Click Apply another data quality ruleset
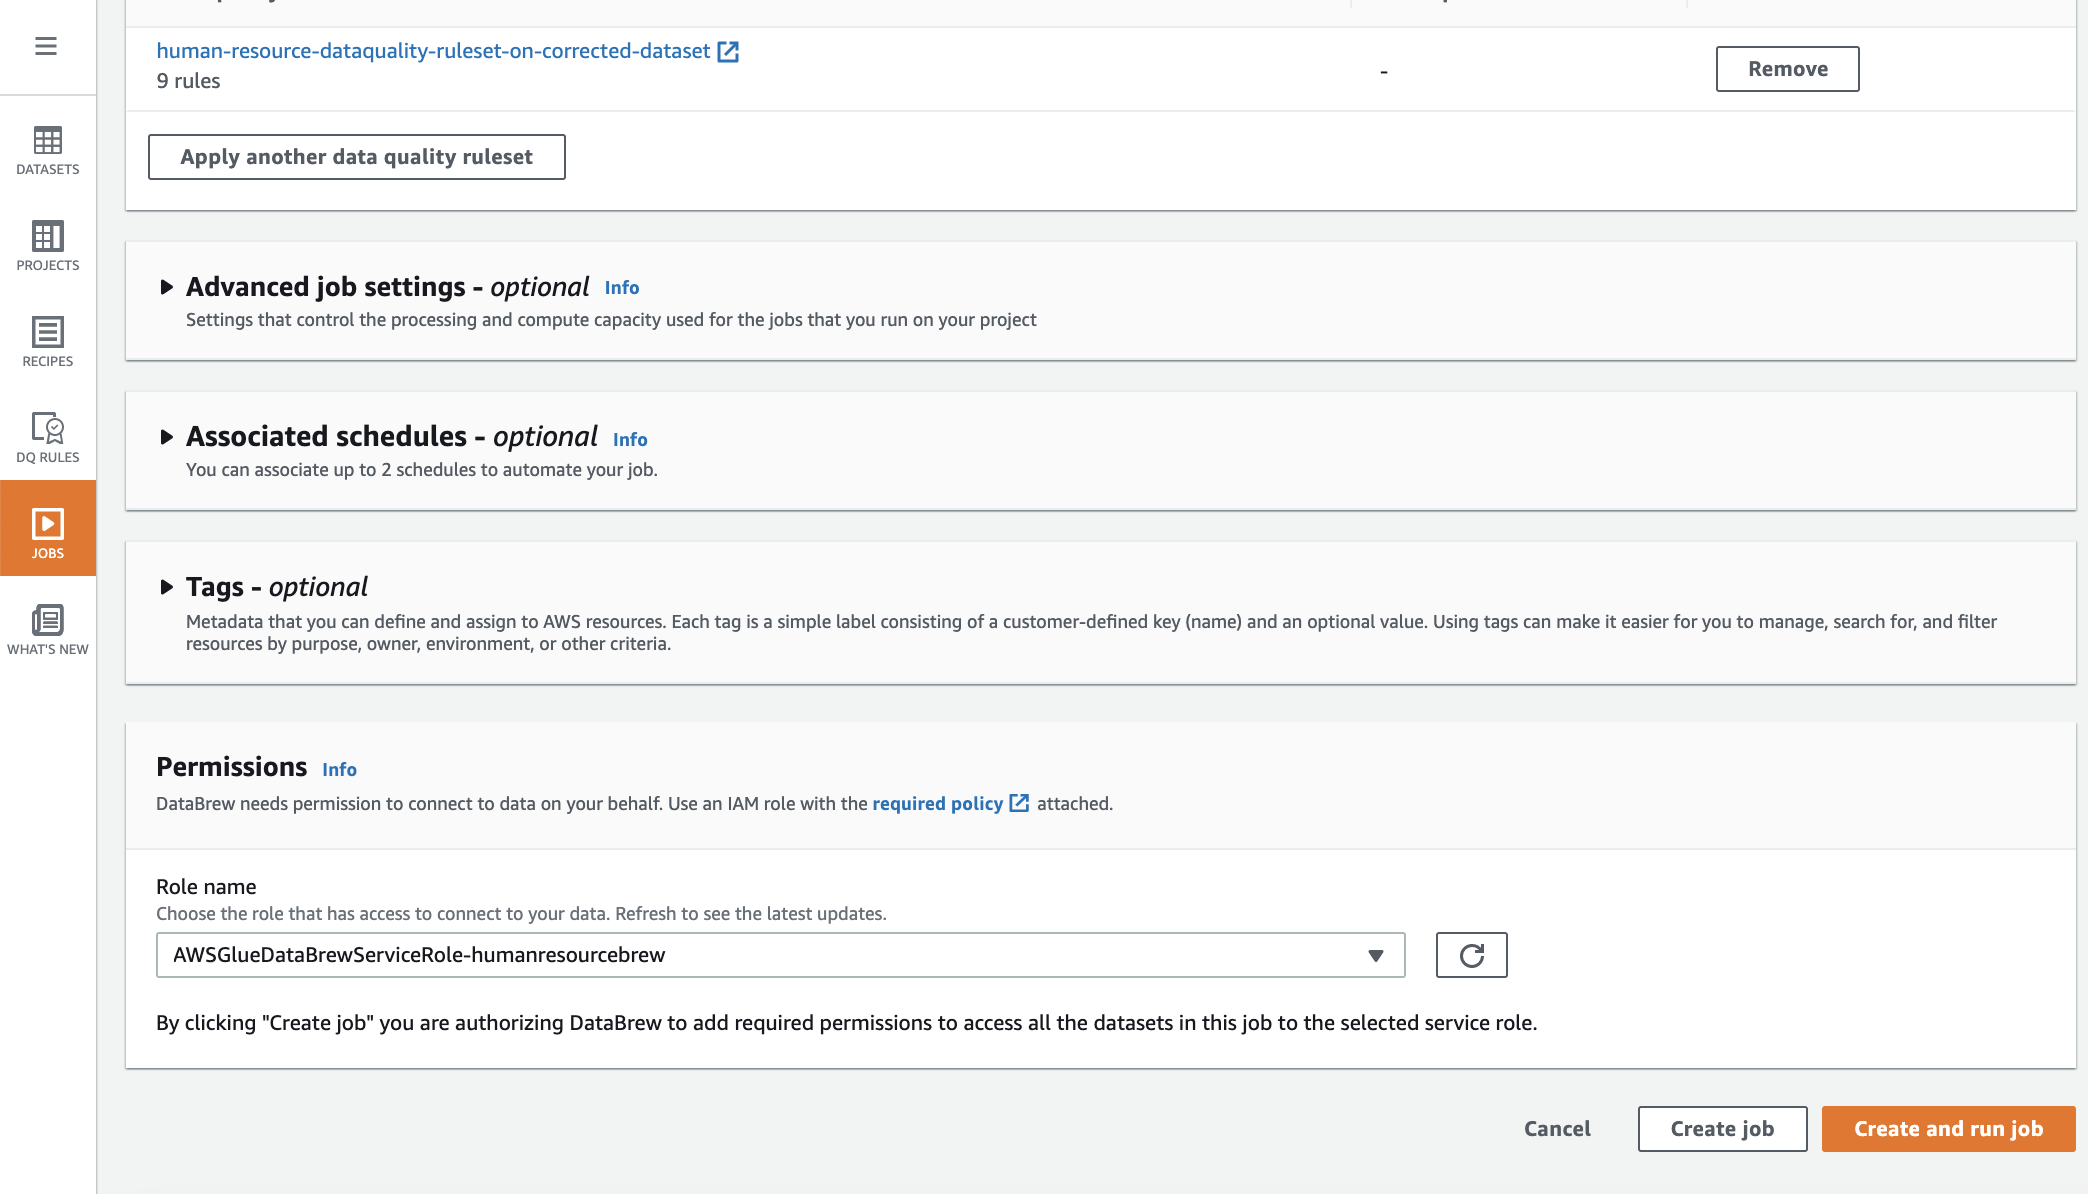The width and height of the screenshot is (2088, 1194). pos(357,157)
